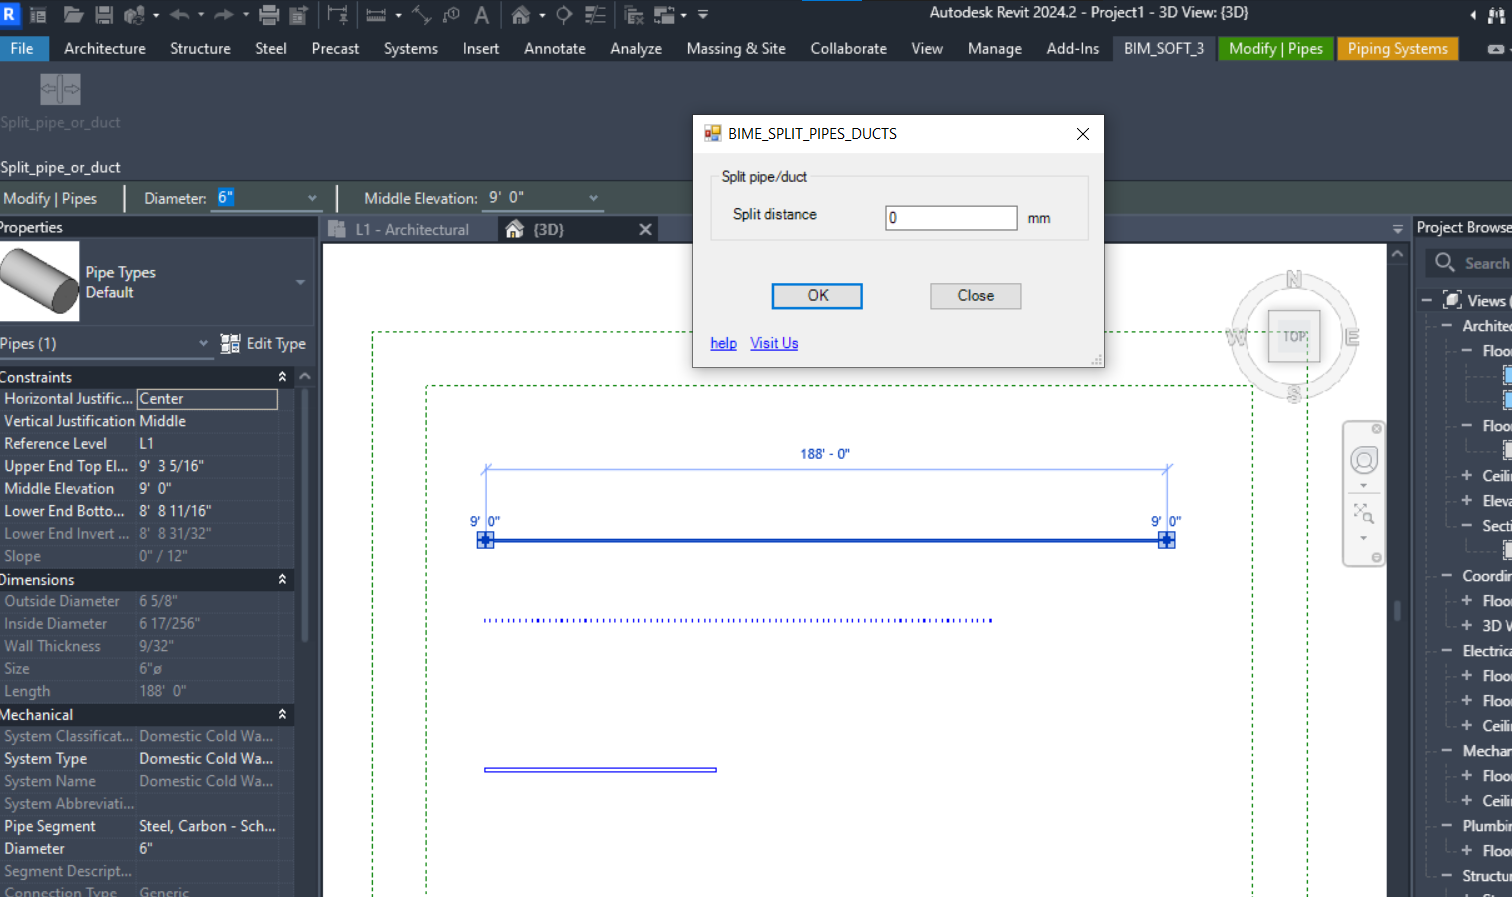
Task: Open the Pipe Types type selector dropdown
Action: point(300,282)
